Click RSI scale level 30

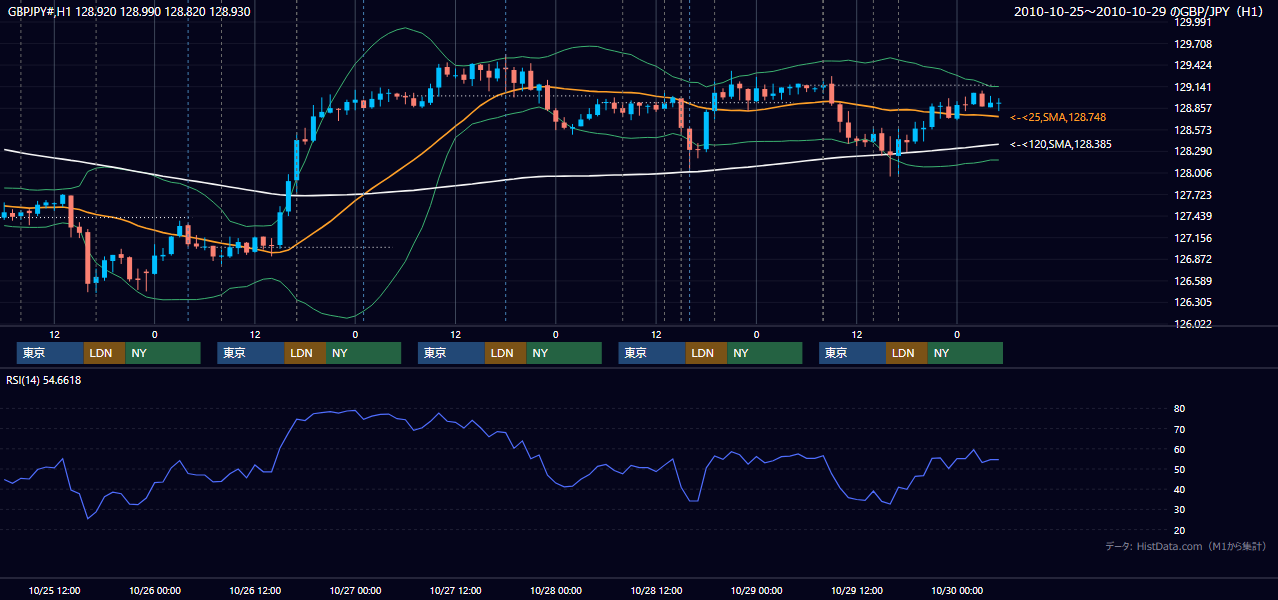(1180, 509)
